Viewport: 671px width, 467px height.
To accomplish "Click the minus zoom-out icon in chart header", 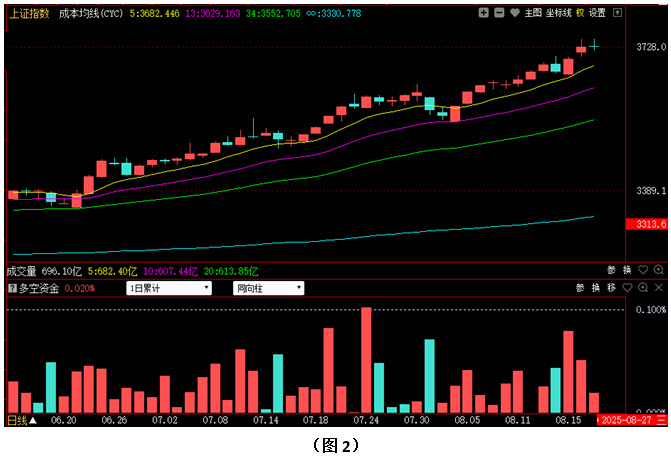I will [x=499, y=13].
